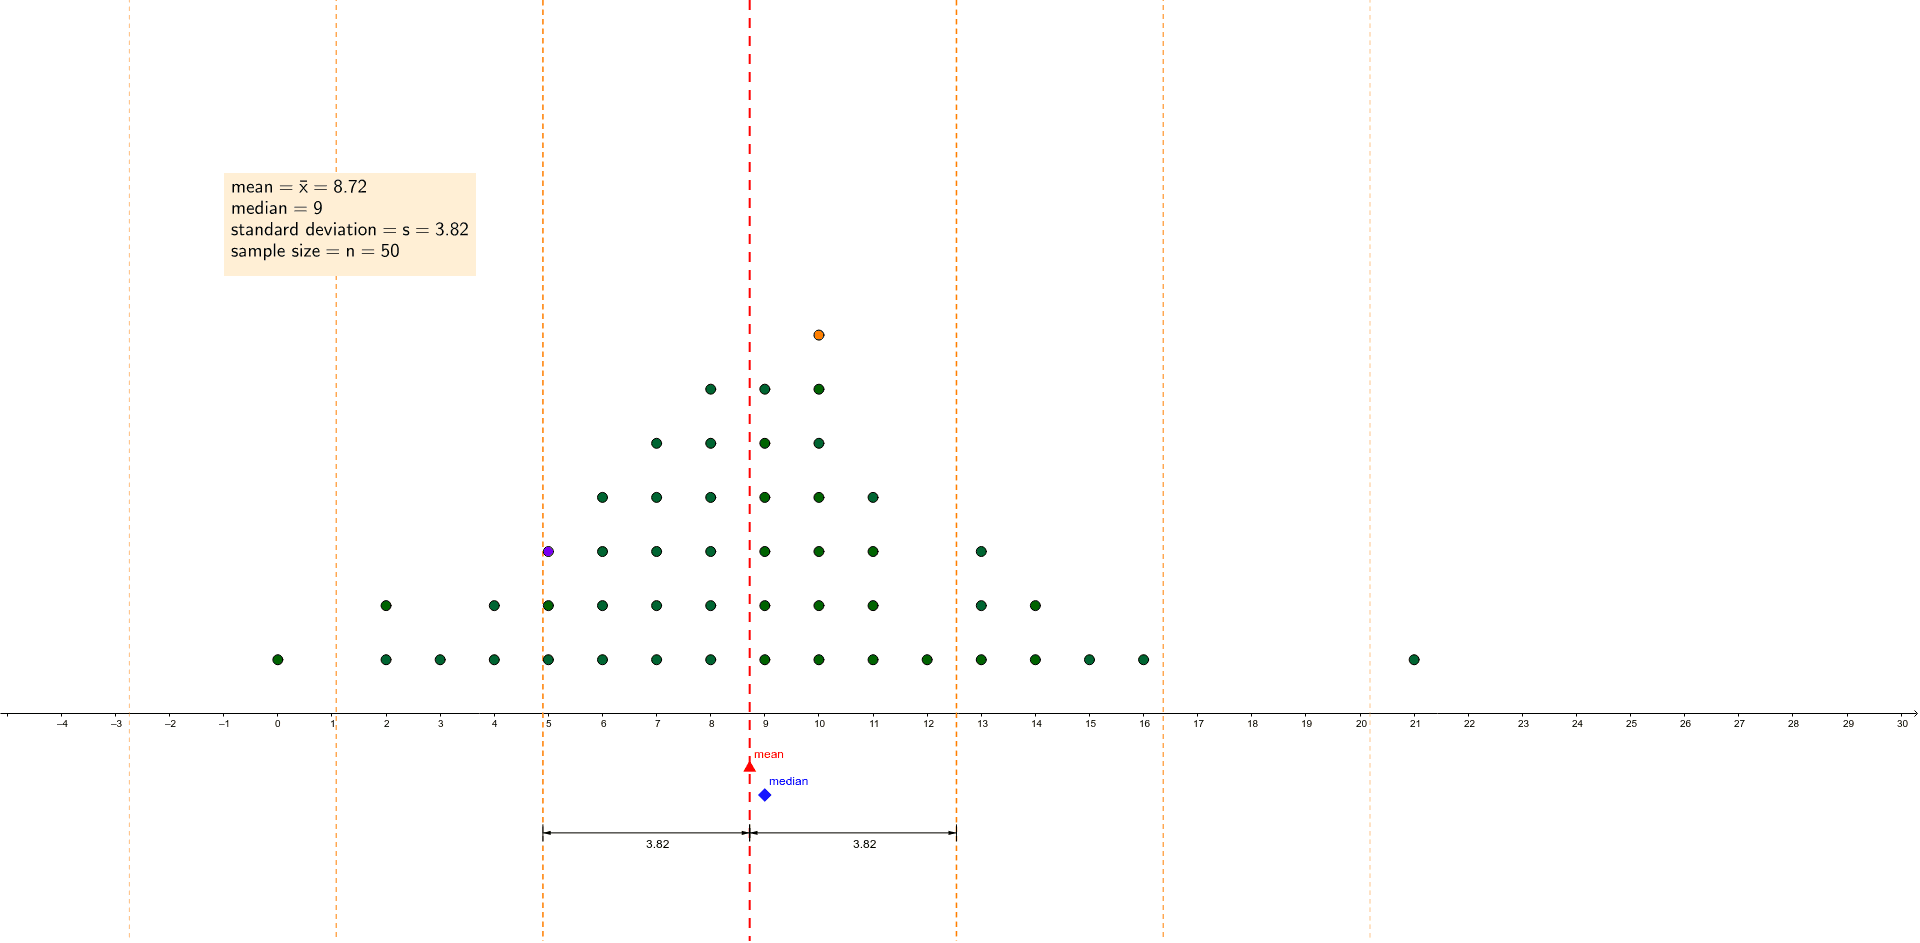This screenshot has width=1920, height=943.
Task: Click the topmost dot in column 8
Action: [x=711, y=389]
